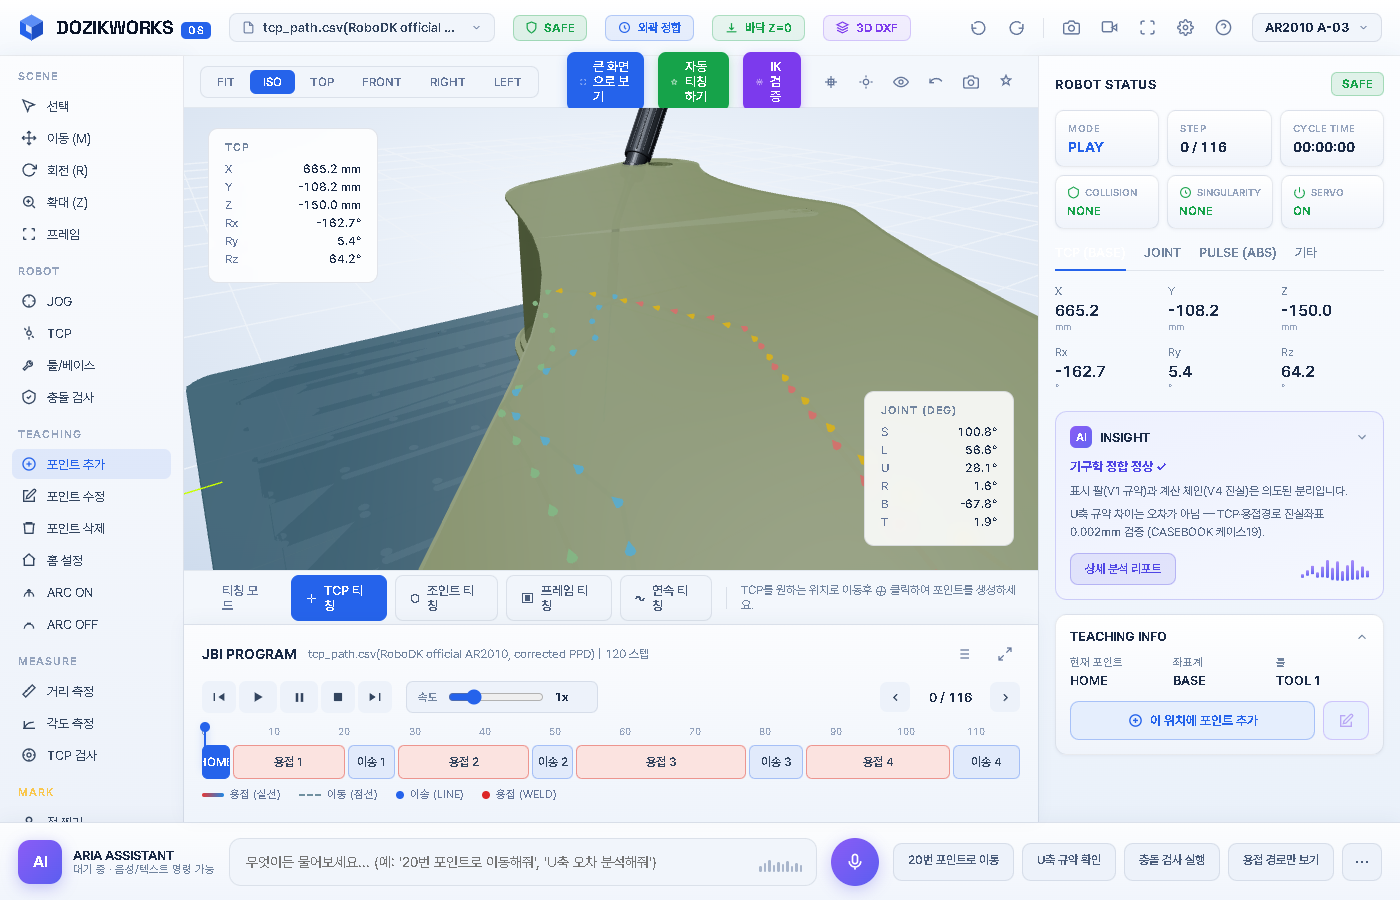Toggle the SAFE mode chip in top bar
This screenshot has width=1400, height=900.
tap(550, 28)
